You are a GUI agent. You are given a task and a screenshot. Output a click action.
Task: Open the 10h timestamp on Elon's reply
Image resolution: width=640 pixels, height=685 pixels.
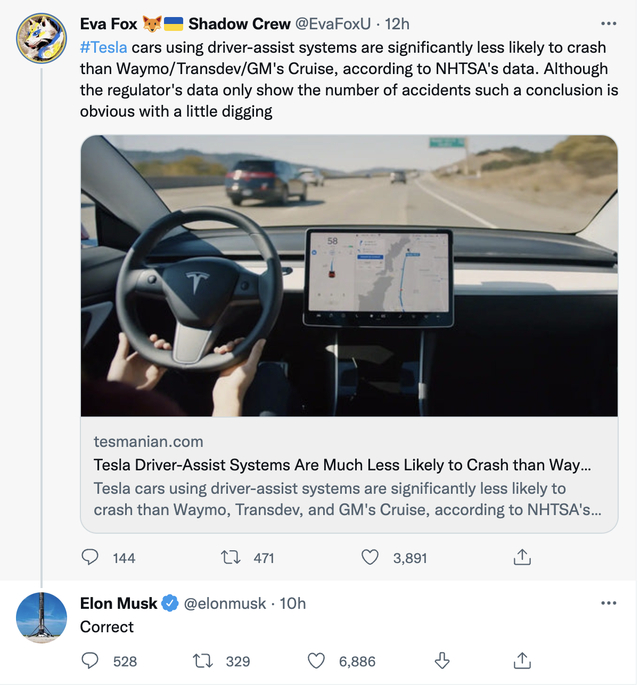point(294,603)
